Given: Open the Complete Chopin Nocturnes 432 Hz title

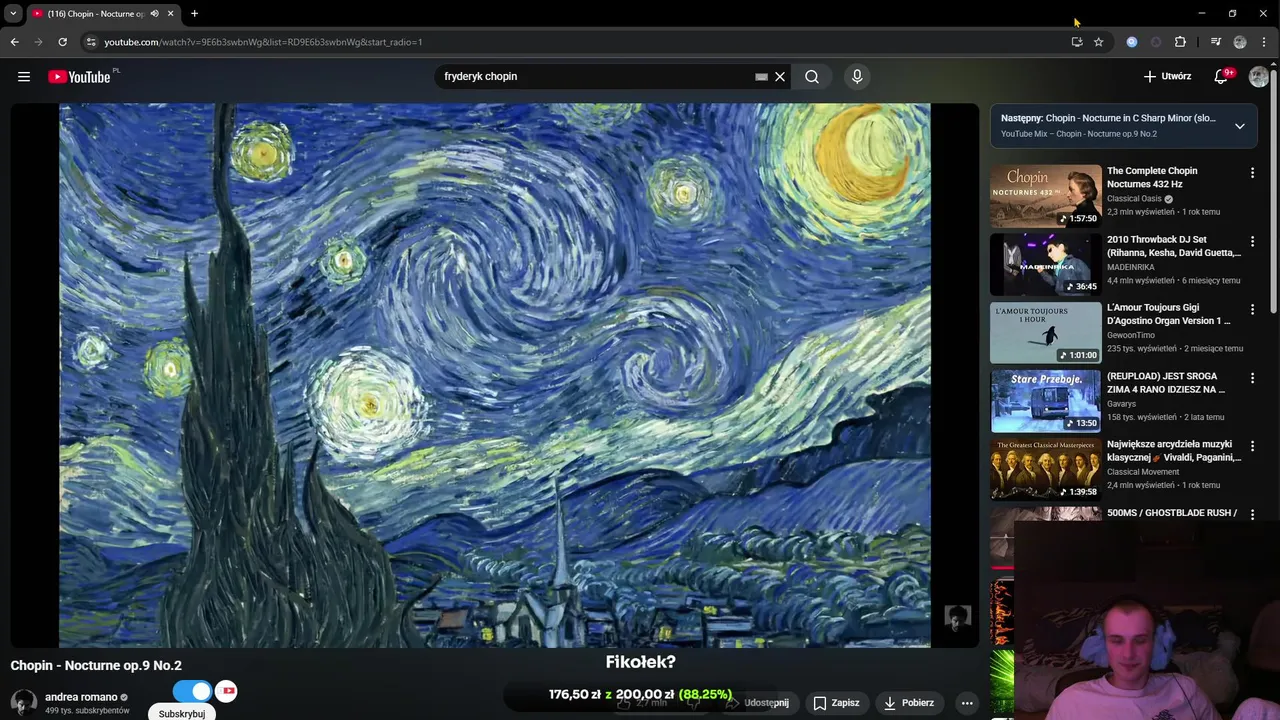Looking at the screenshot, I should point(1152,177).
